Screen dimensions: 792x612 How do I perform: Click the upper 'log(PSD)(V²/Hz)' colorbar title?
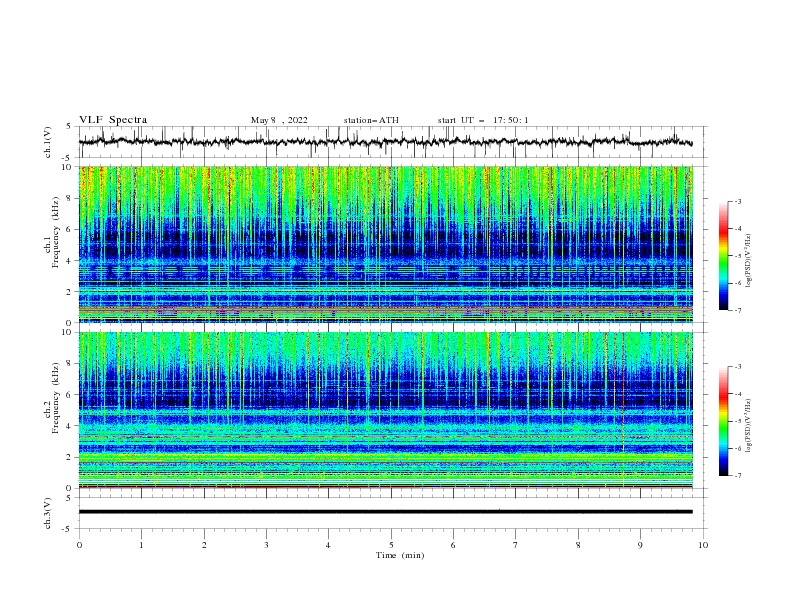(749, 261)
